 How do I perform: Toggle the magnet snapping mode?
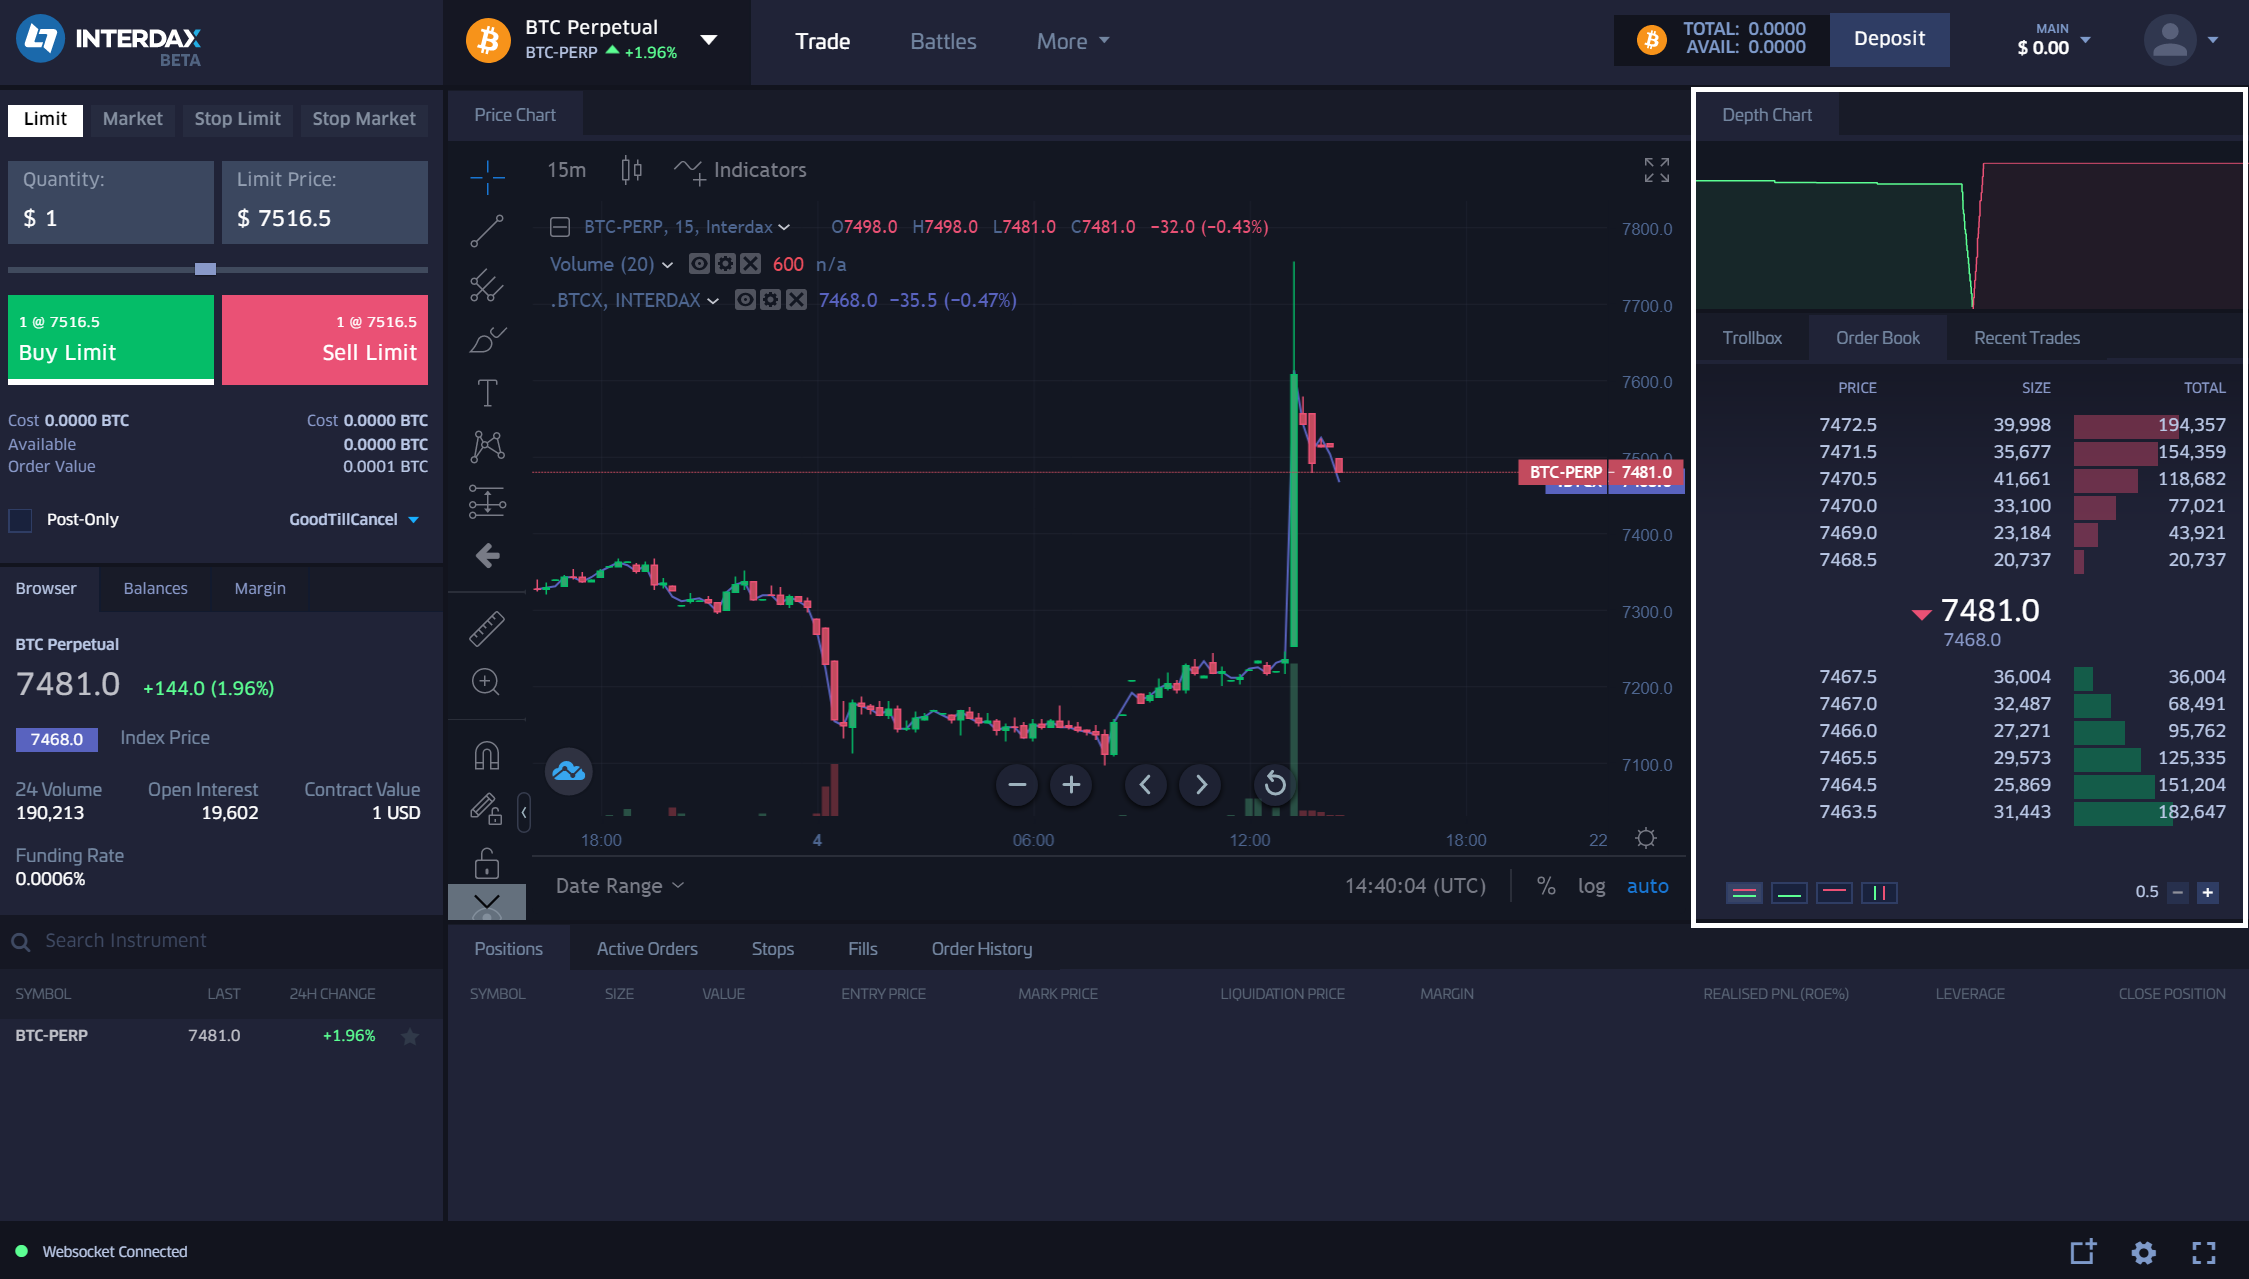(x=487, y=755)
